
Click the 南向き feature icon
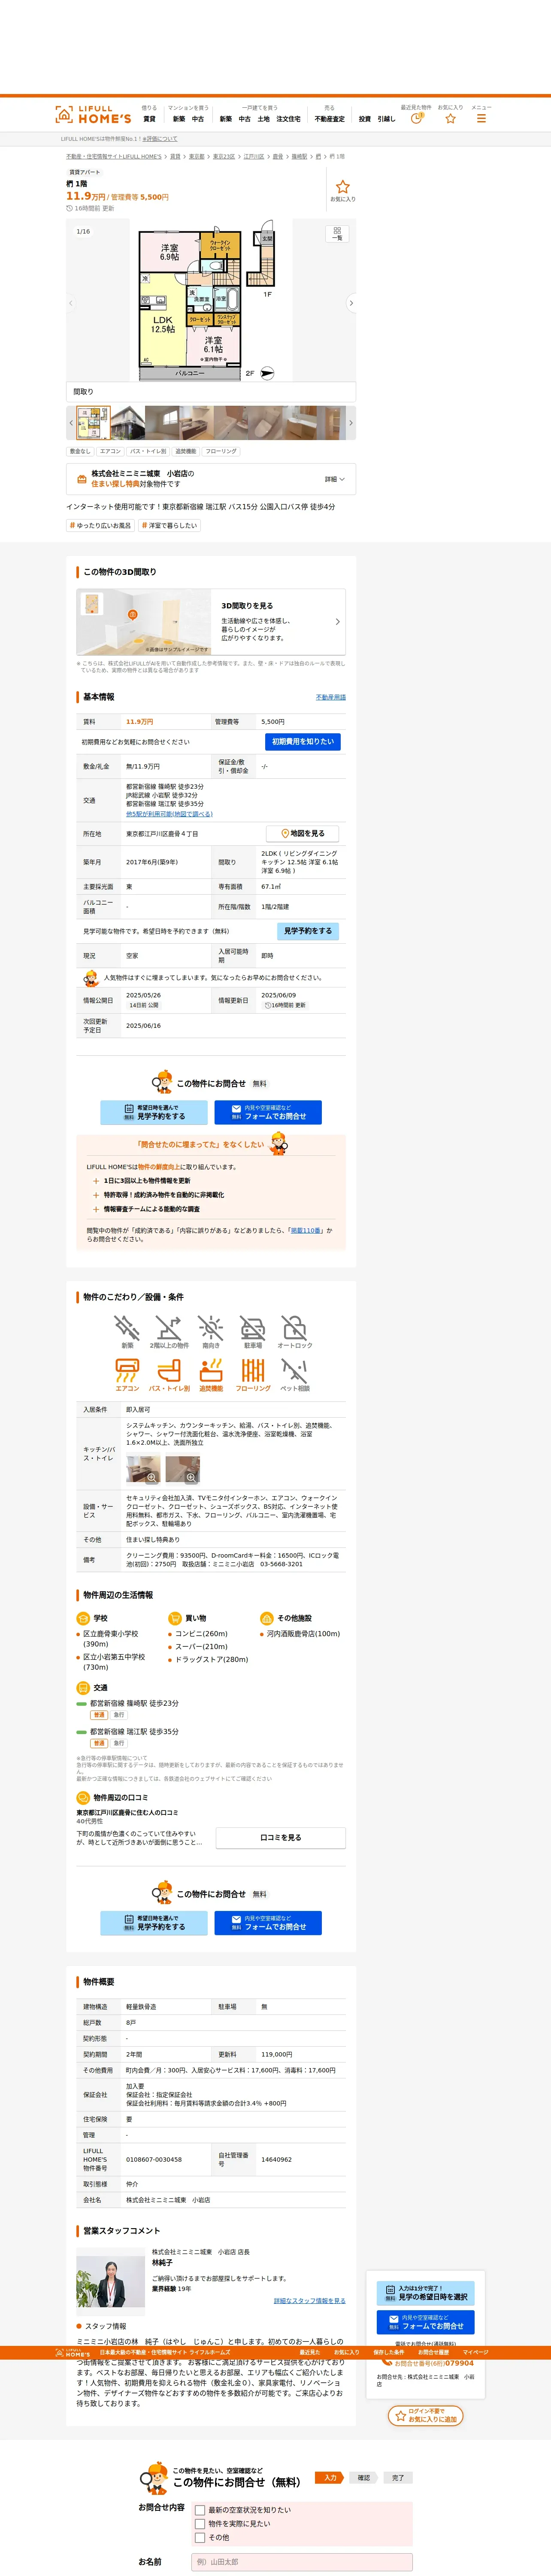(x=211, y=1331)
